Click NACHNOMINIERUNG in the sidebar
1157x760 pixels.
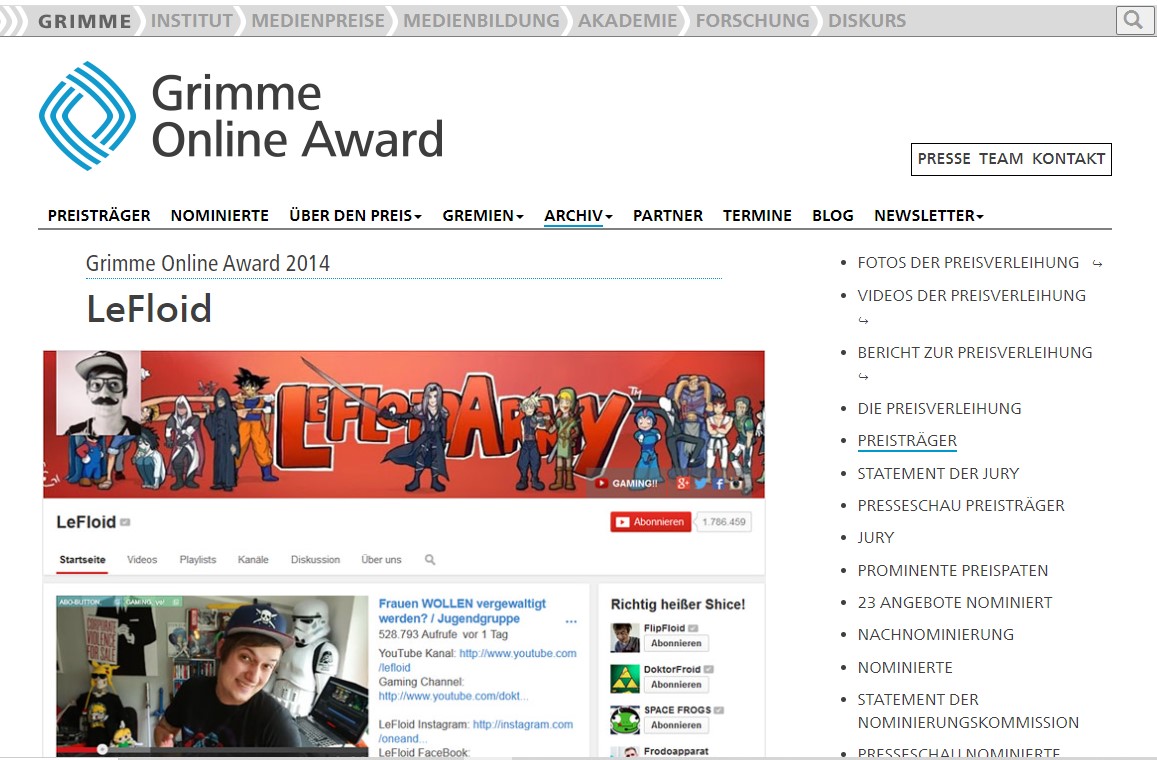[x=936, y=635]
